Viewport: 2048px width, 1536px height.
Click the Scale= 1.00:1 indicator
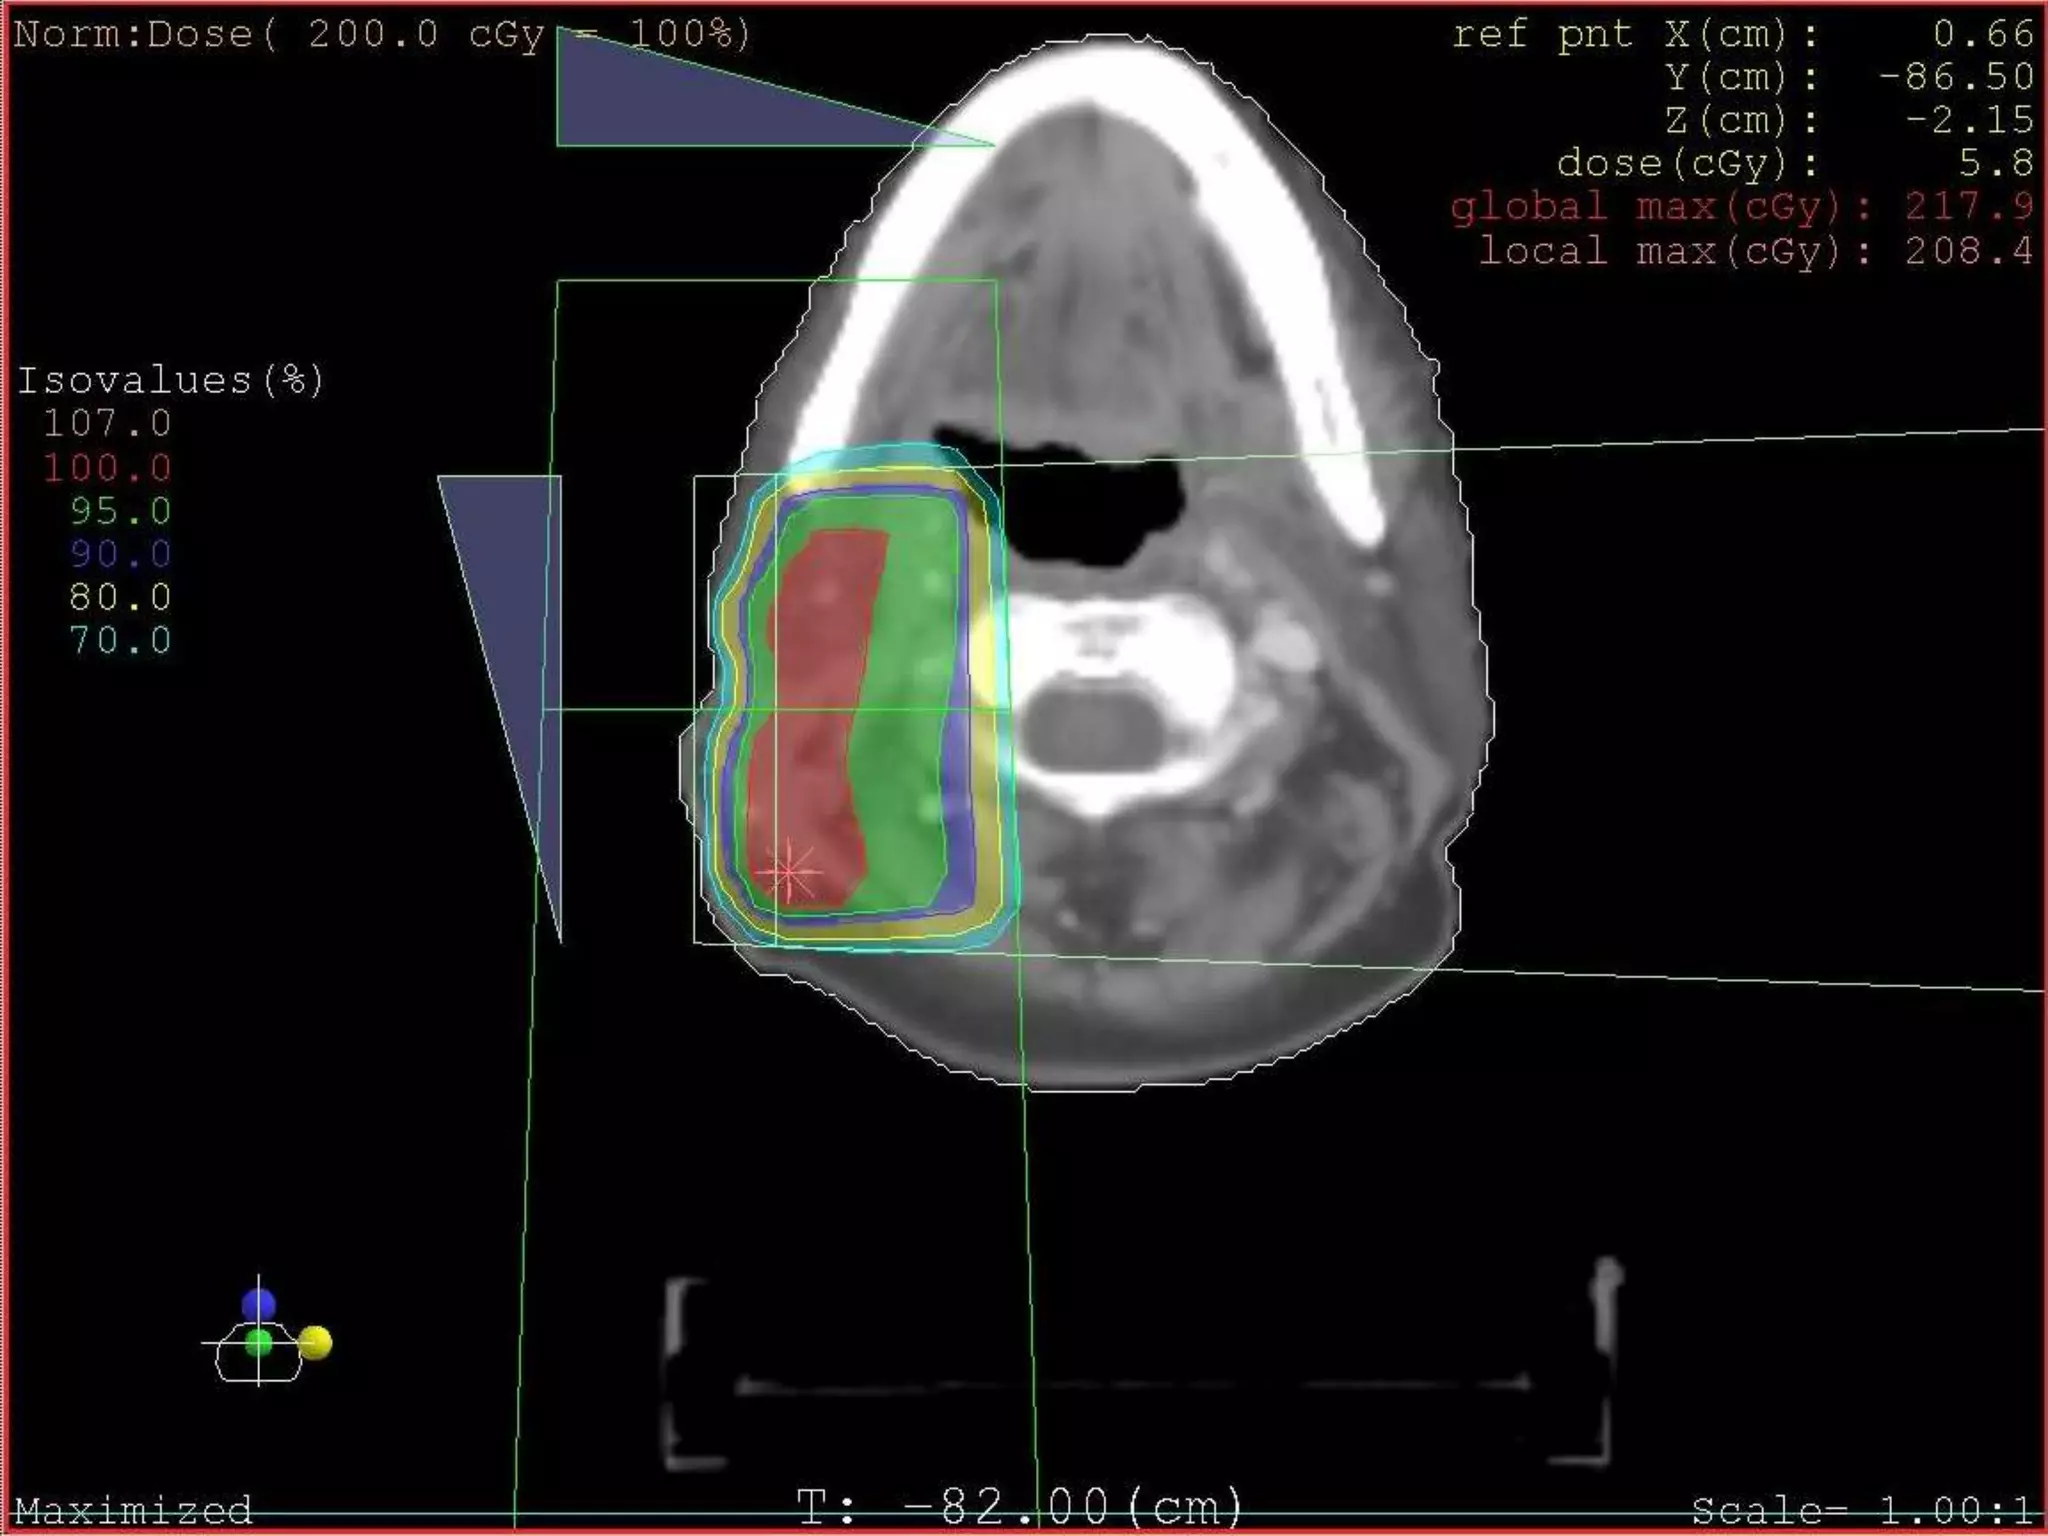click(1862, 1509)
